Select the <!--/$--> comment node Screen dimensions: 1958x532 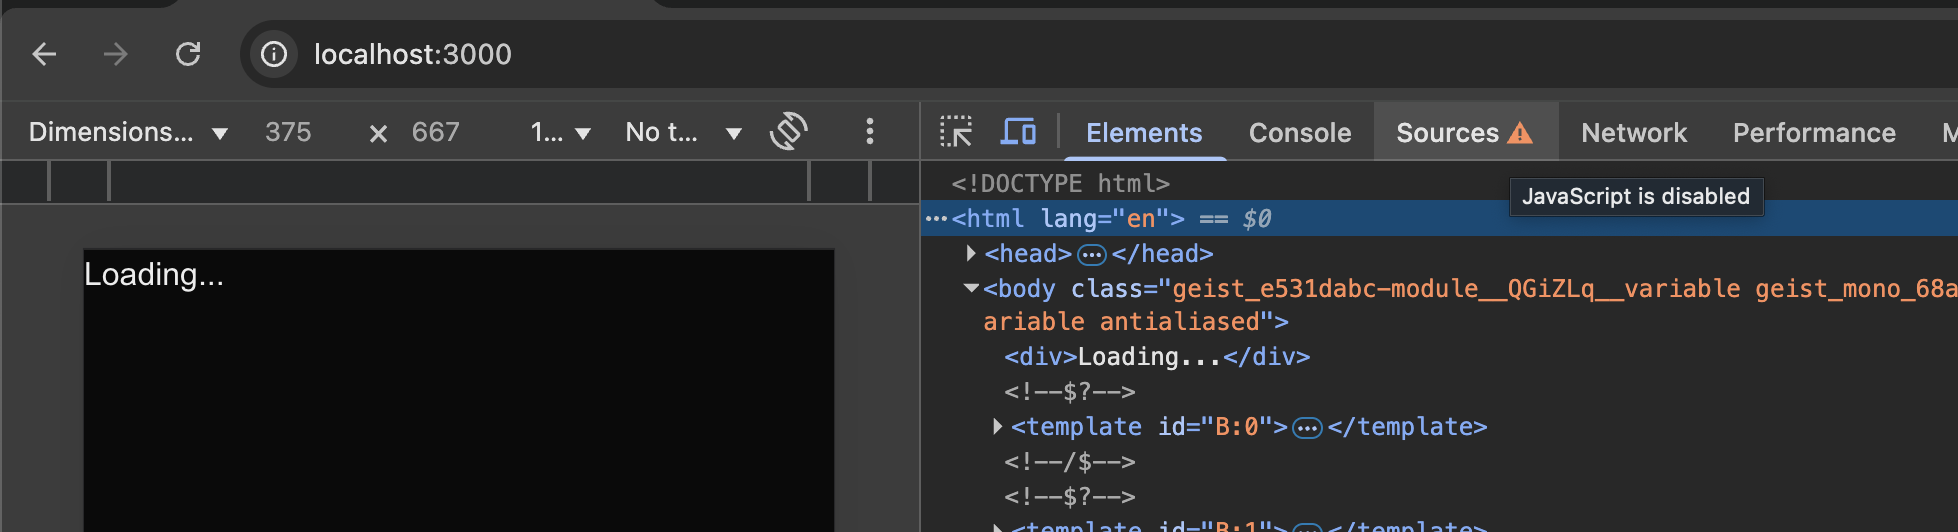coord(1070,462)
